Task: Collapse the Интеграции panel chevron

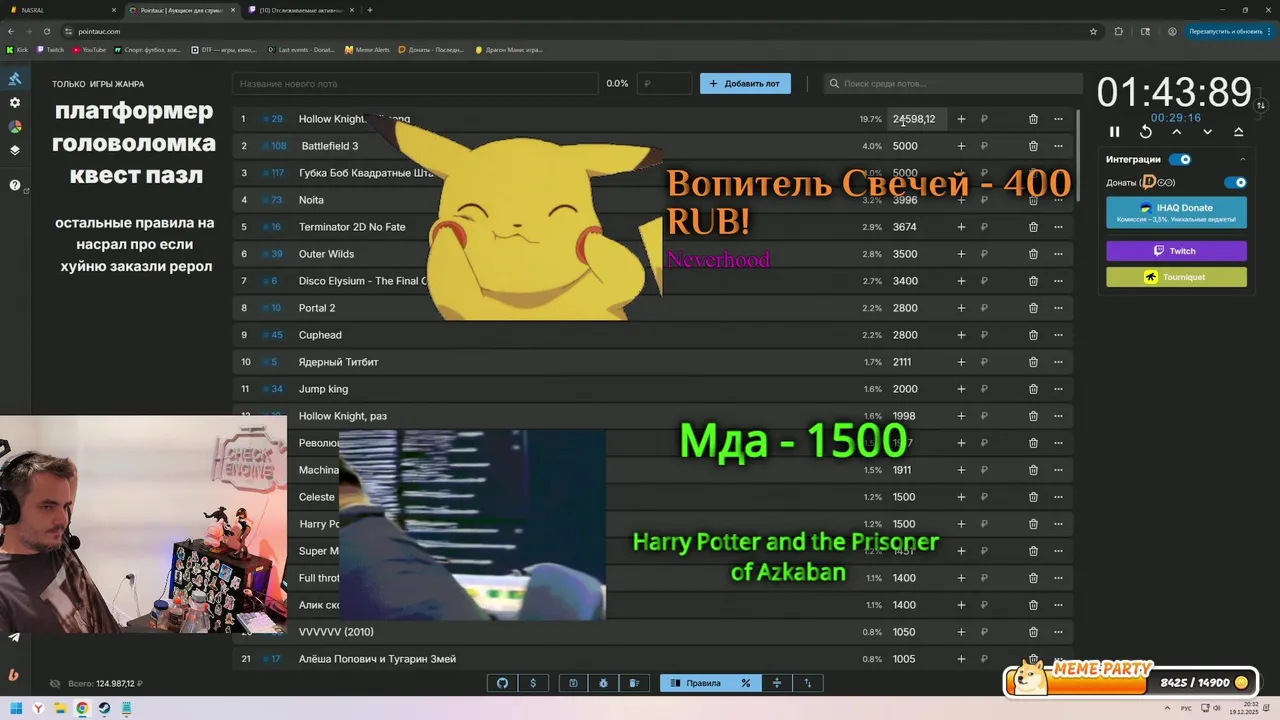Action: point(1243,159)
